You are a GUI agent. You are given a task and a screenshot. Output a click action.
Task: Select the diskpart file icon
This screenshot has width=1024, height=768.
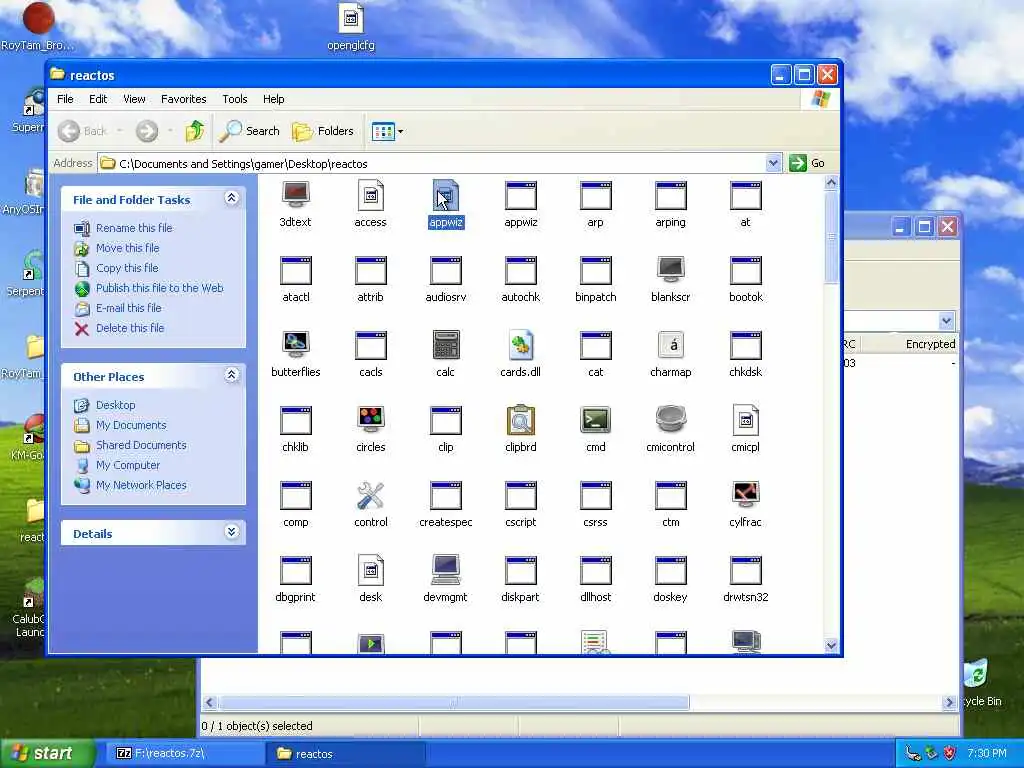(520, 569)
